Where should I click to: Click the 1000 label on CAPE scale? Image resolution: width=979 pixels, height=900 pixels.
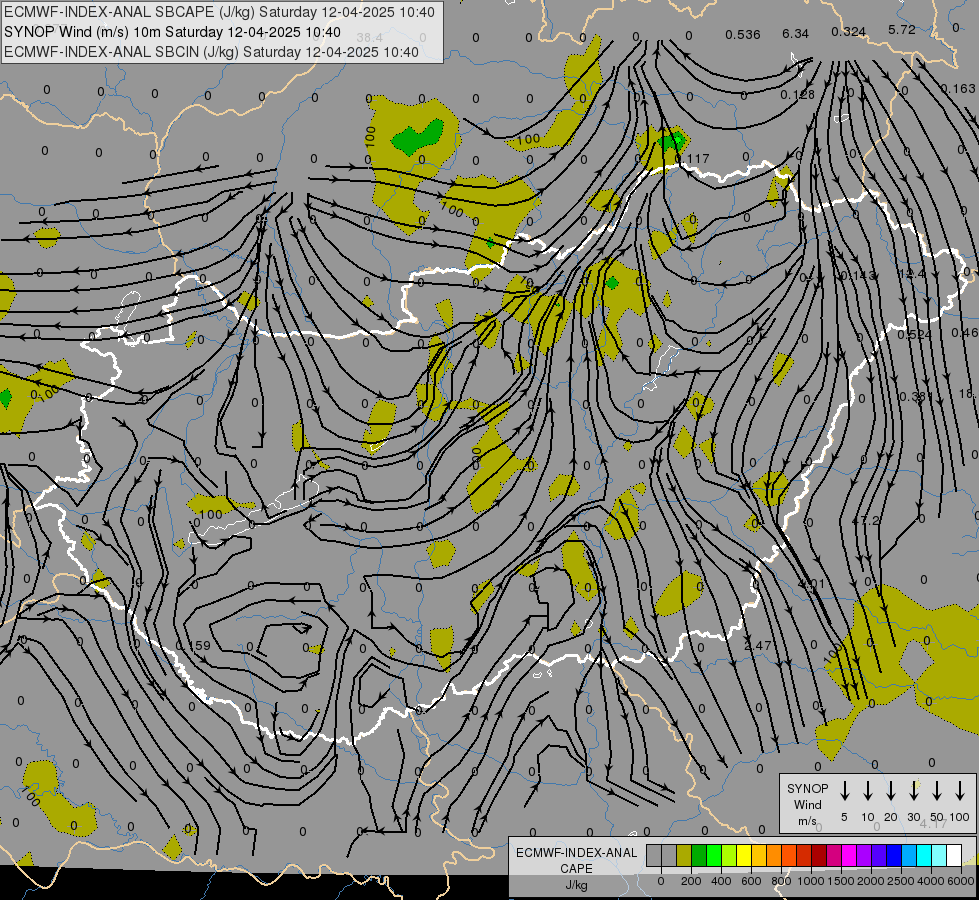click(x=811, y=881)
